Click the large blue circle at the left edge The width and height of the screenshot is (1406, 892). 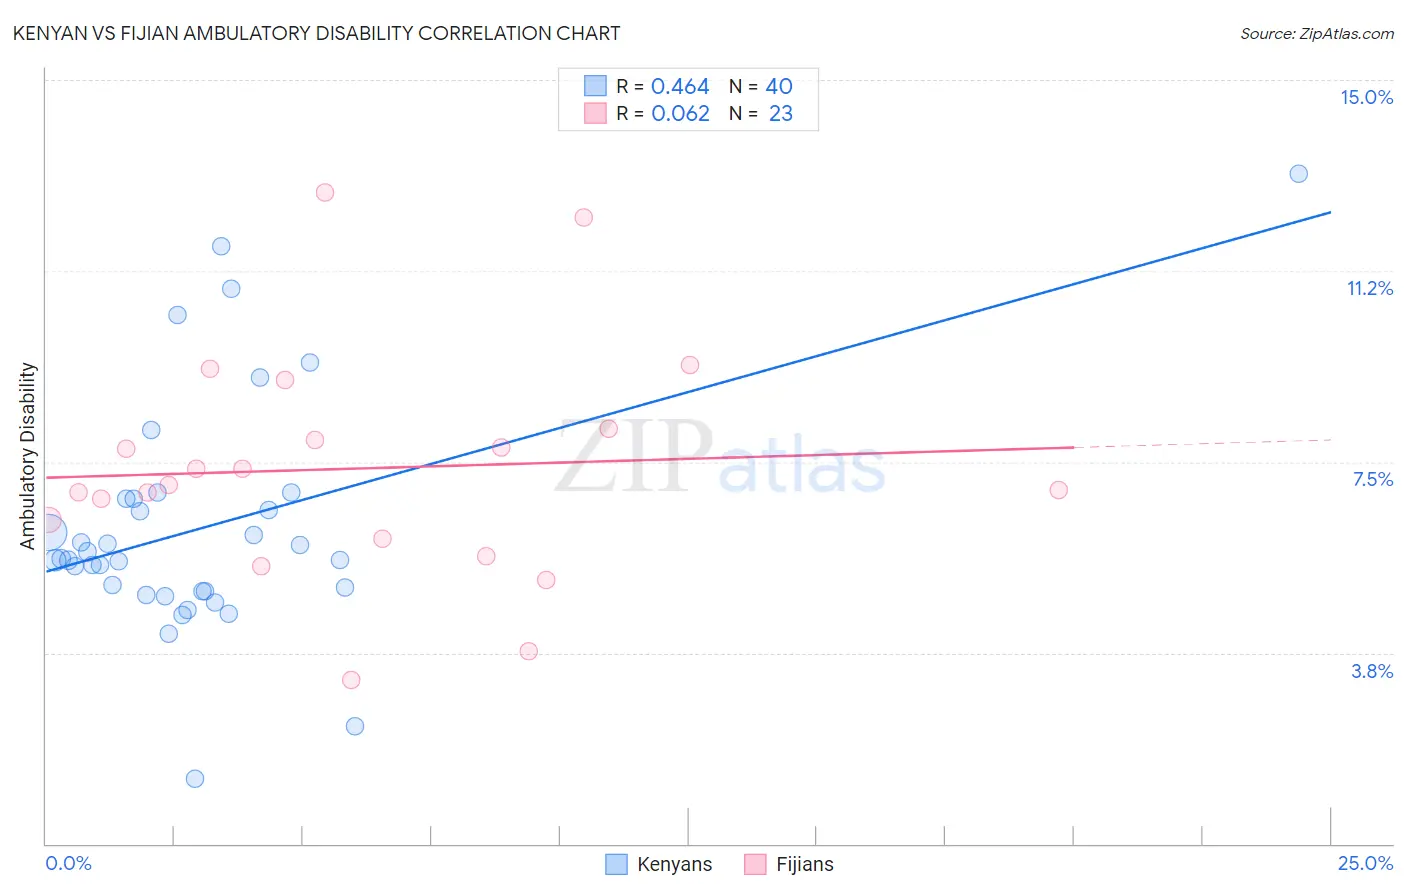click(46, 535)
